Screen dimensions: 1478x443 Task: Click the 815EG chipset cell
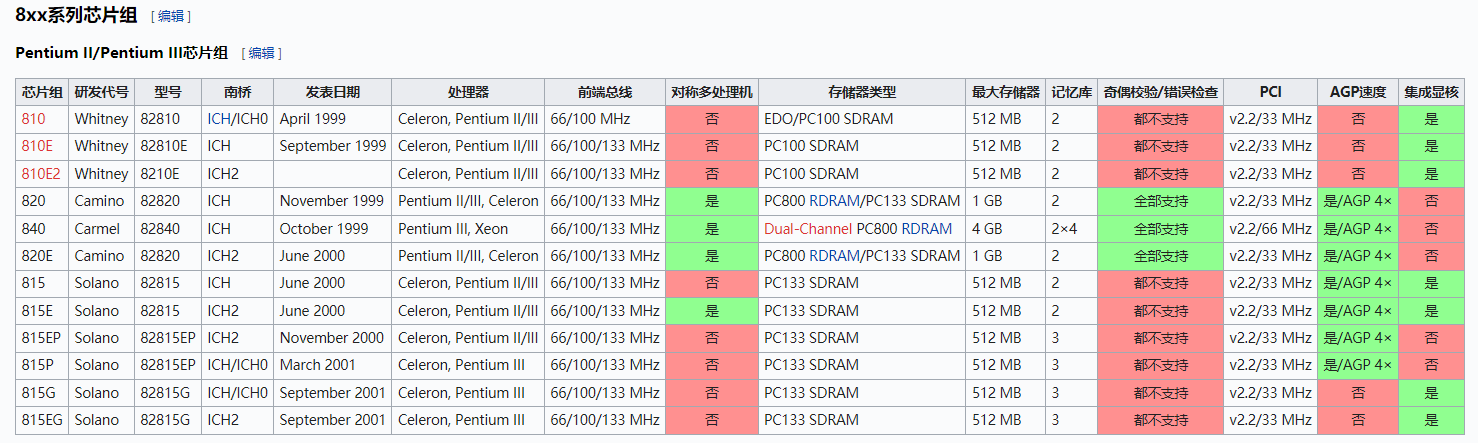pyautogui.click(x=42, y=420)
